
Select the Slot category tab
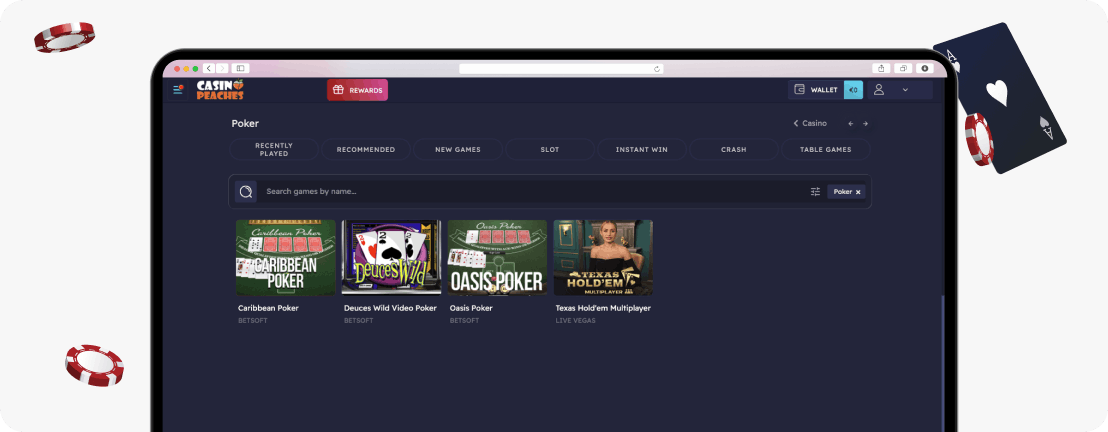550,149
